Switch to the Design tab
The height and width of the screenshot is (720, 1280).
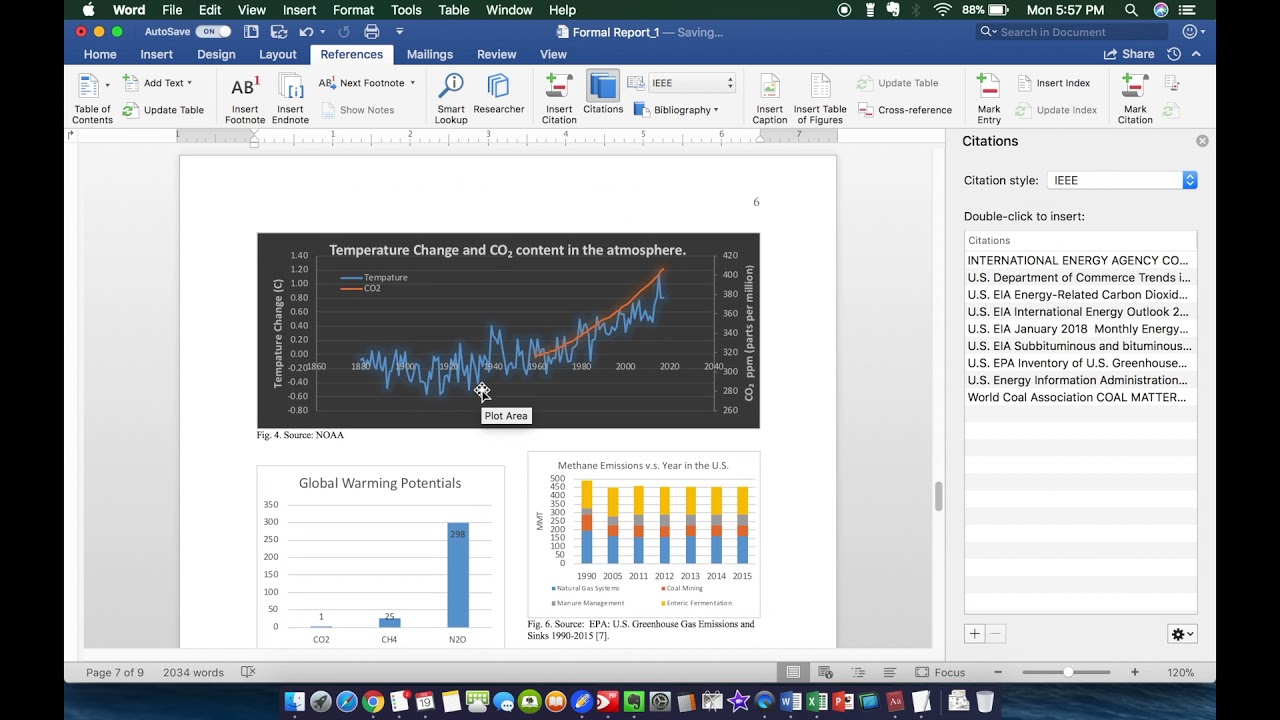216,54
